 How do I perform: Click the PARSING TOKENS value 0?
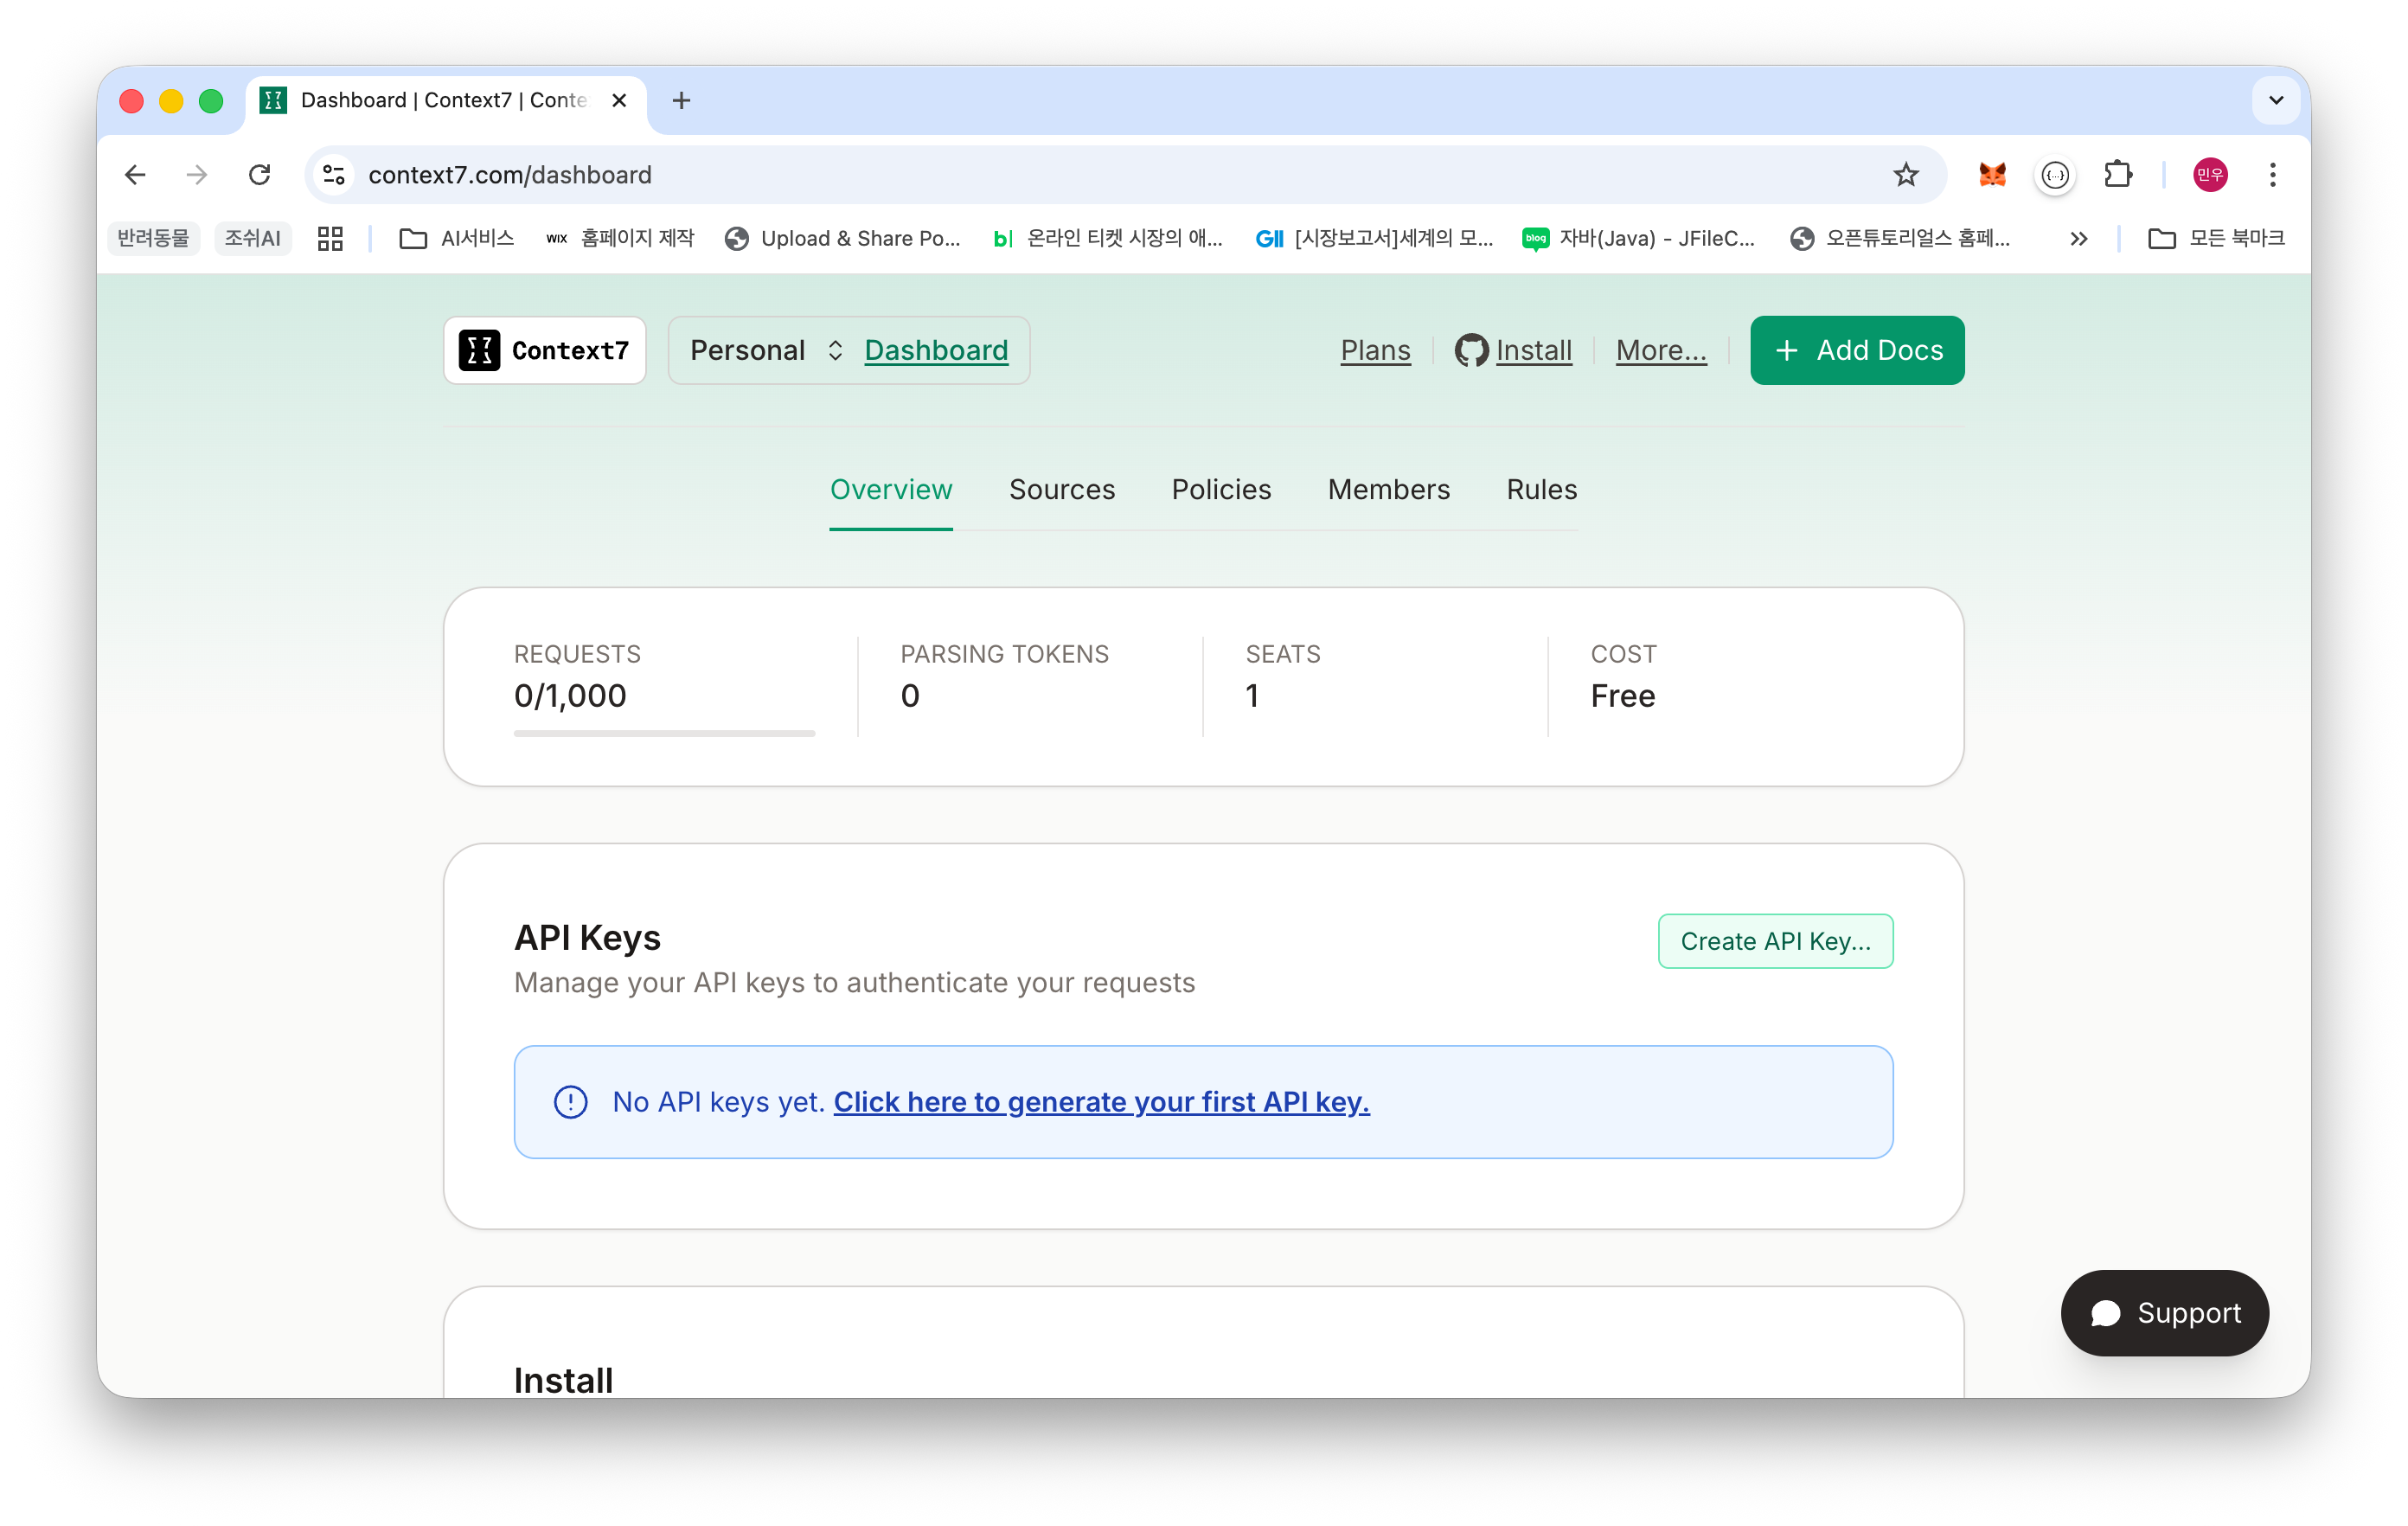910,696
